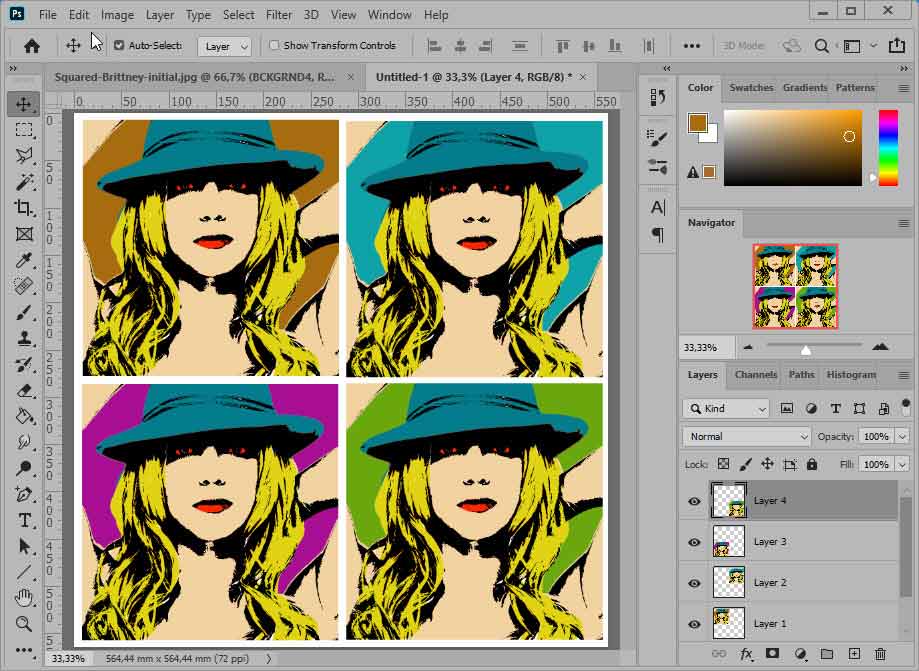
Task: Select the Hand tool
Action: [23, 598]
